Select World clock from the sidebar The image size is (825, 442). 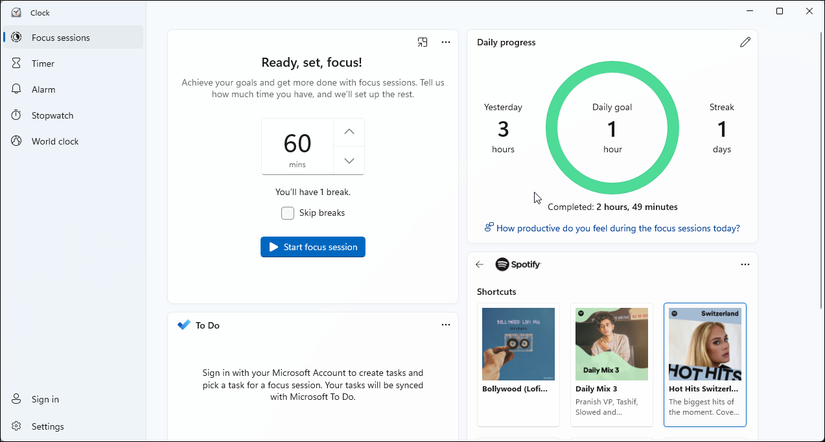(x=55, y=141)
